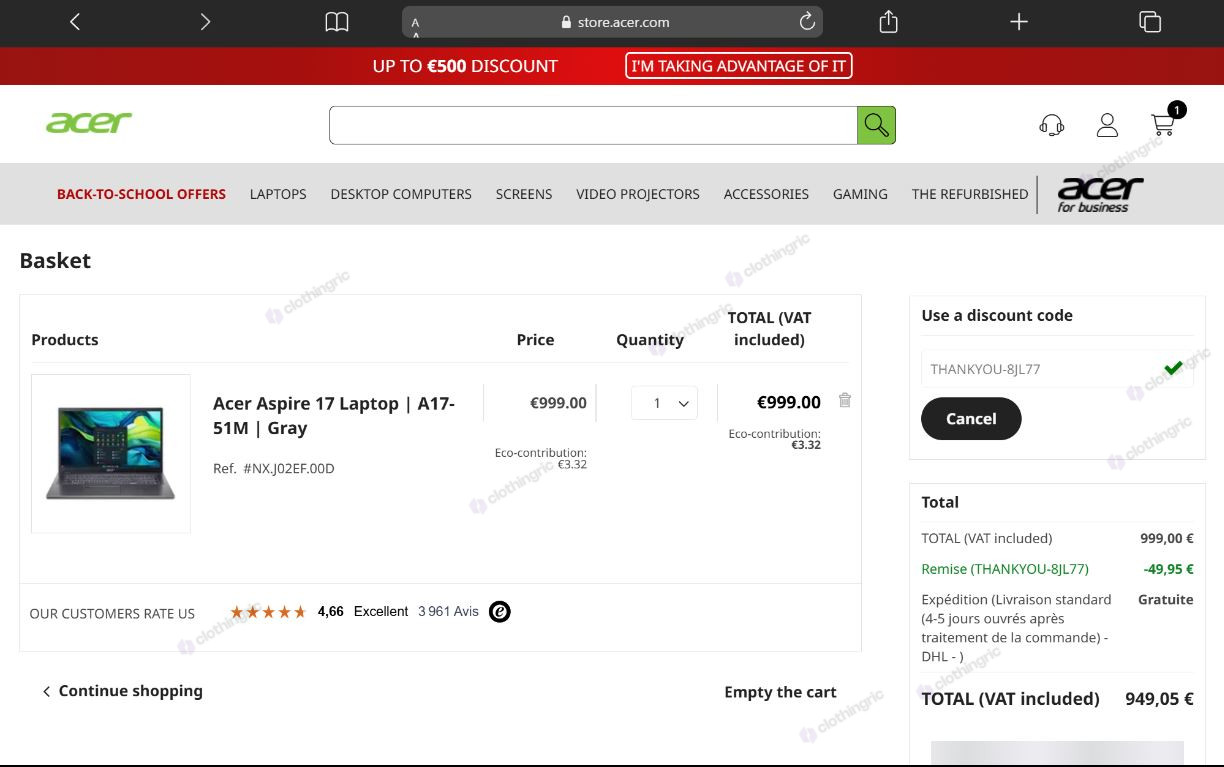The width and height of the screenshot is (1224, 767).
Task: Go back with the browser back arrow
Action: click(x=75, y=22)
